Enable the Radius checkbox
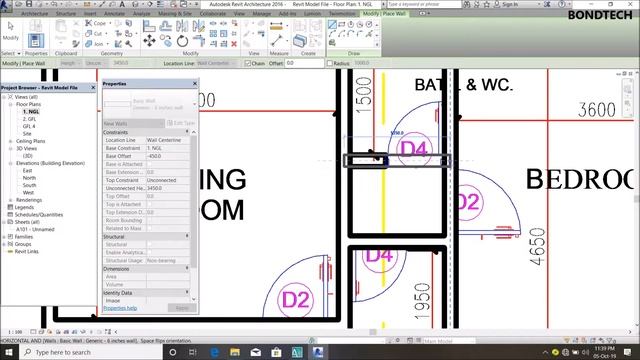 [330, 63]
